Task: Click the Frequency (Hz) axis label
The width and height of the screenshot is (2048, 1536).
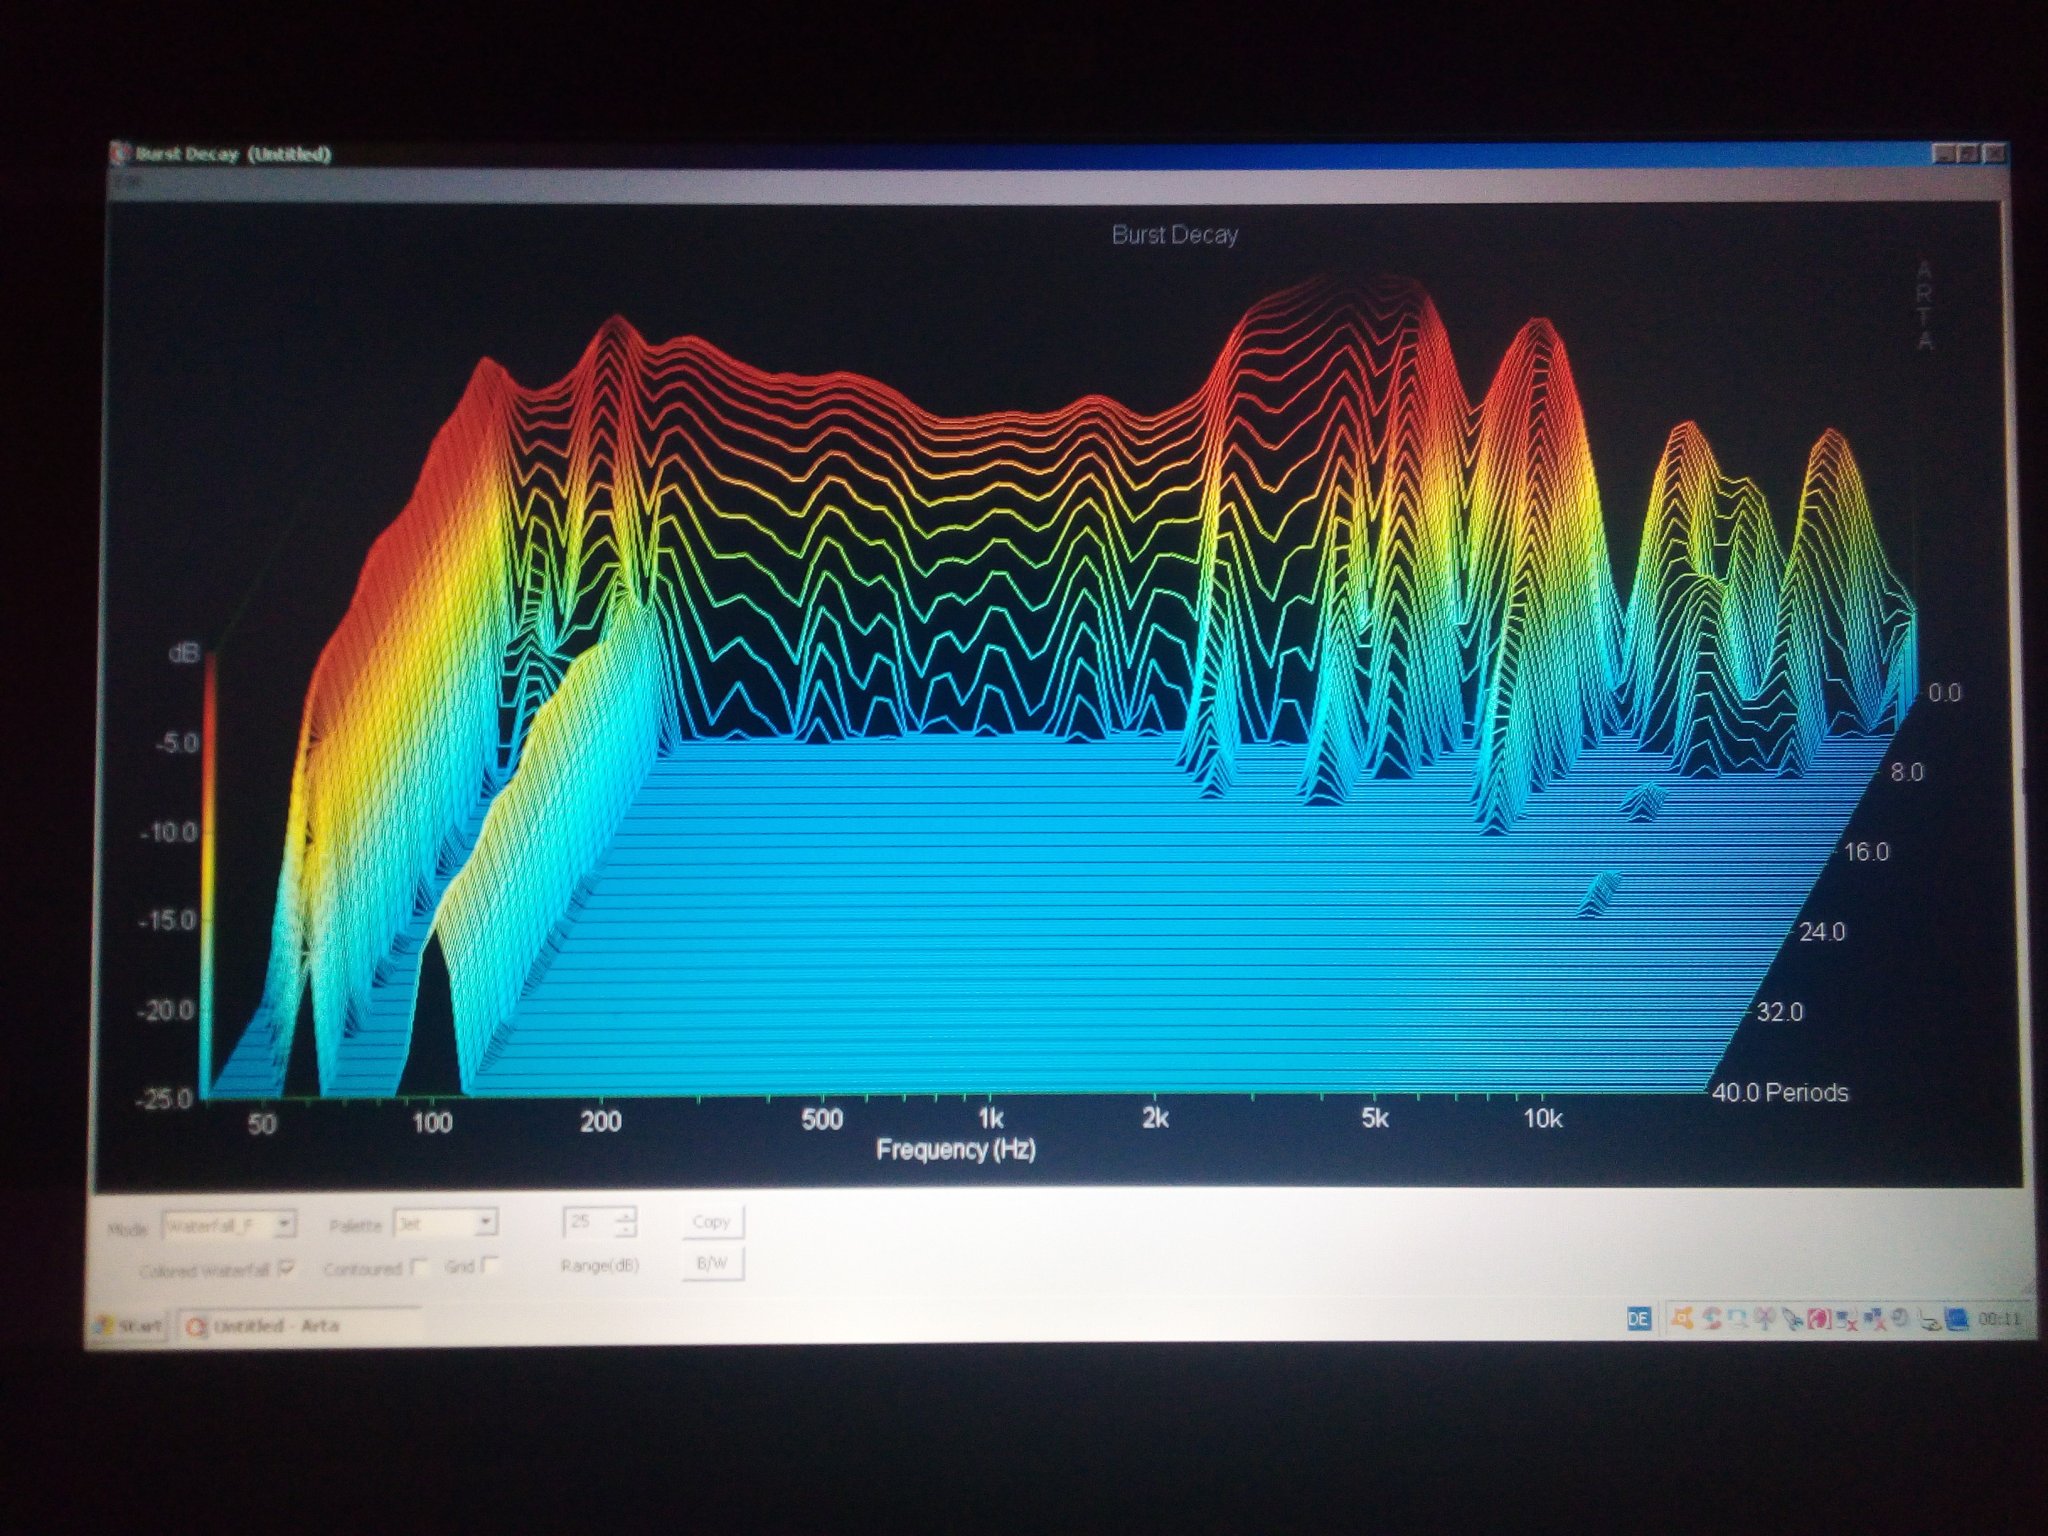Action: (x=955, y=1150)
